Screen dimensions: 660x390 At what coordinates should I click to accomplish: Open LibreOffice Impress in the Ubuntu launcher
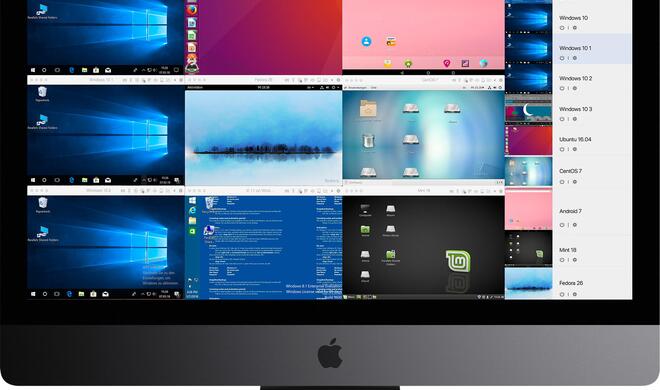click(x=192, y=48)
